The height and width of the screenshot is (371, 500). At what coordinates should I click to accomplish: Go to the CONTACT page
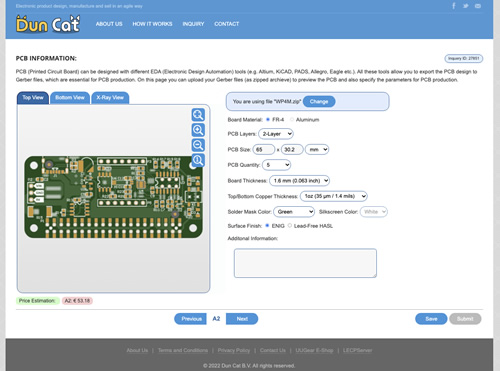click(x=227, y=24)
